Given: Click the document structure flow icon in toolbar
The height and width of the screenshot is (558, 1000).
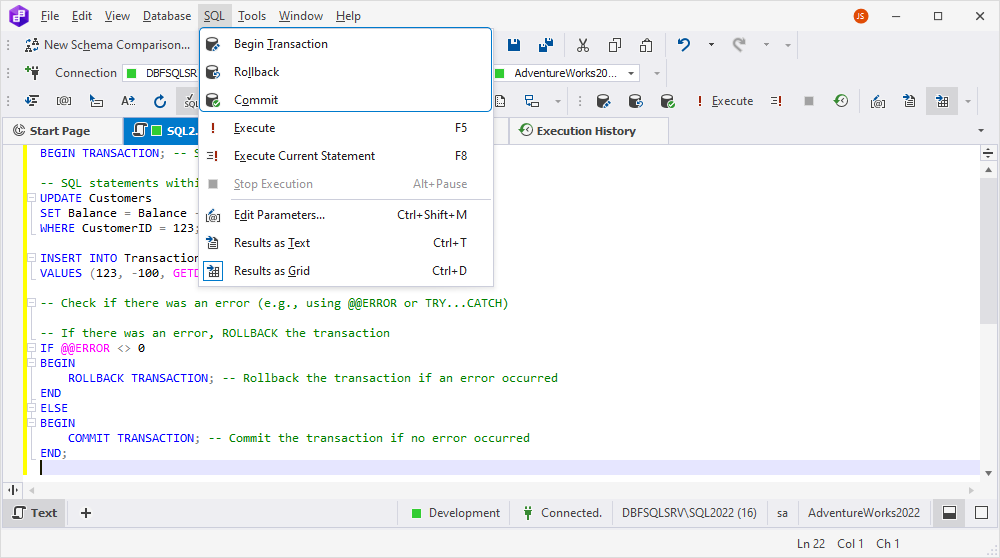Looking at the screenshot, I should 531,101.
